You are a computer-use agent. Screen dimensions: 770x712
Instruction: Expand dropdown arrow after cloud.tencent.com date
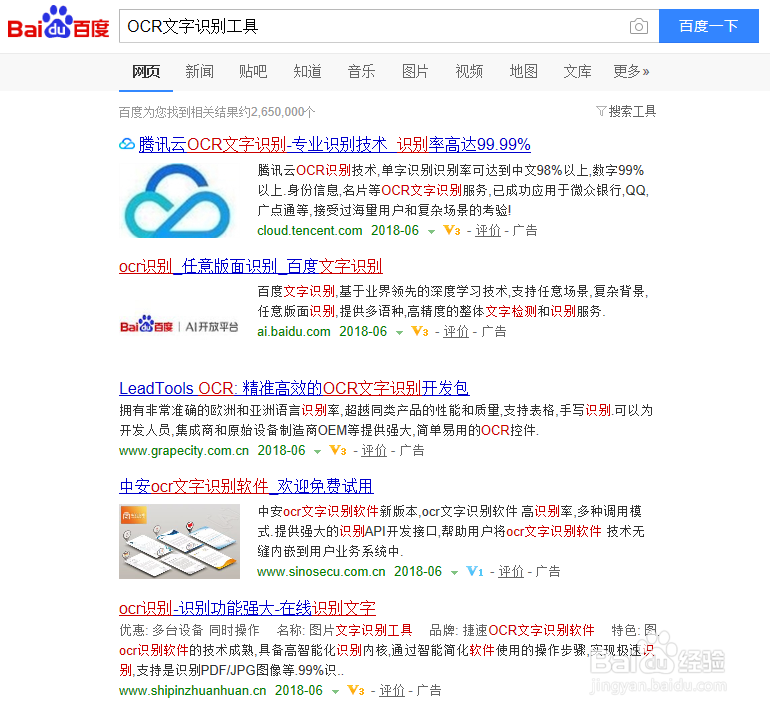tap(431, 231)
